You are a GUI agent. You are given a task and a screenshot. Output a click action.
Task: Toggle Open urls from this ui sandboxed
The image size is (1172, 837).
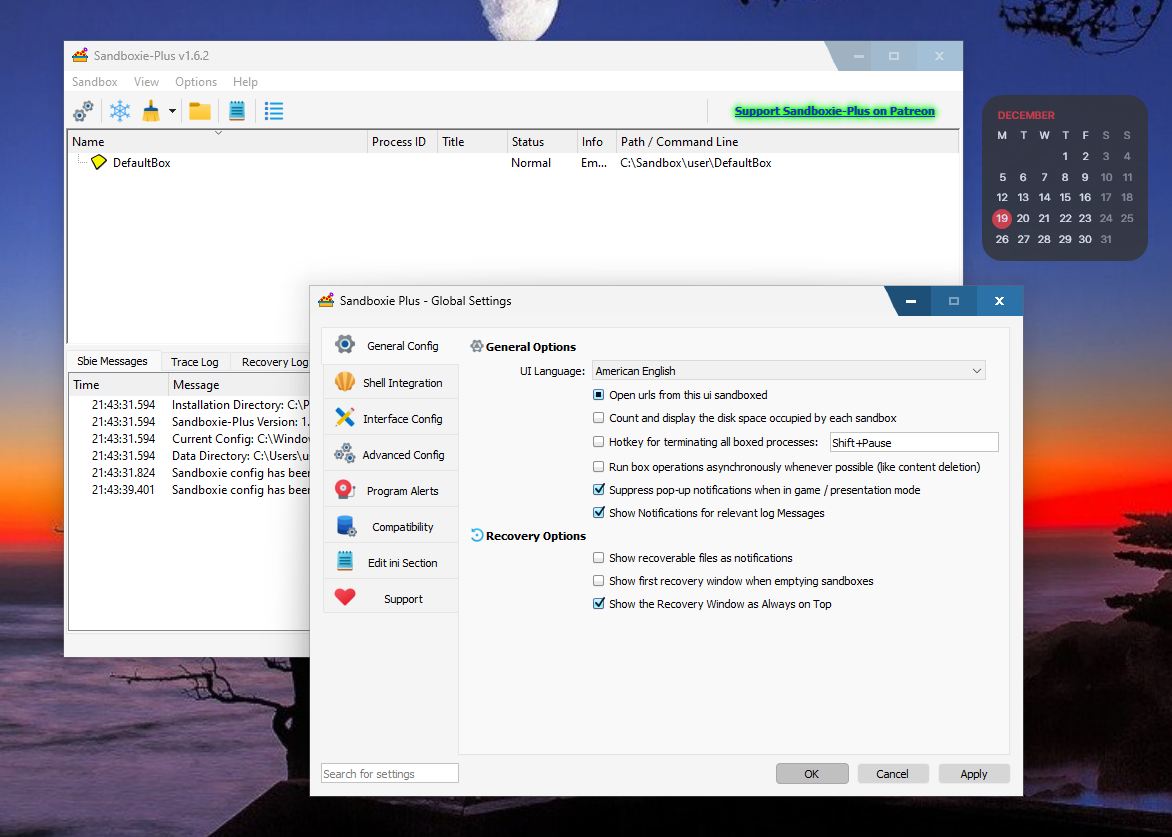(x=598, y=395)
